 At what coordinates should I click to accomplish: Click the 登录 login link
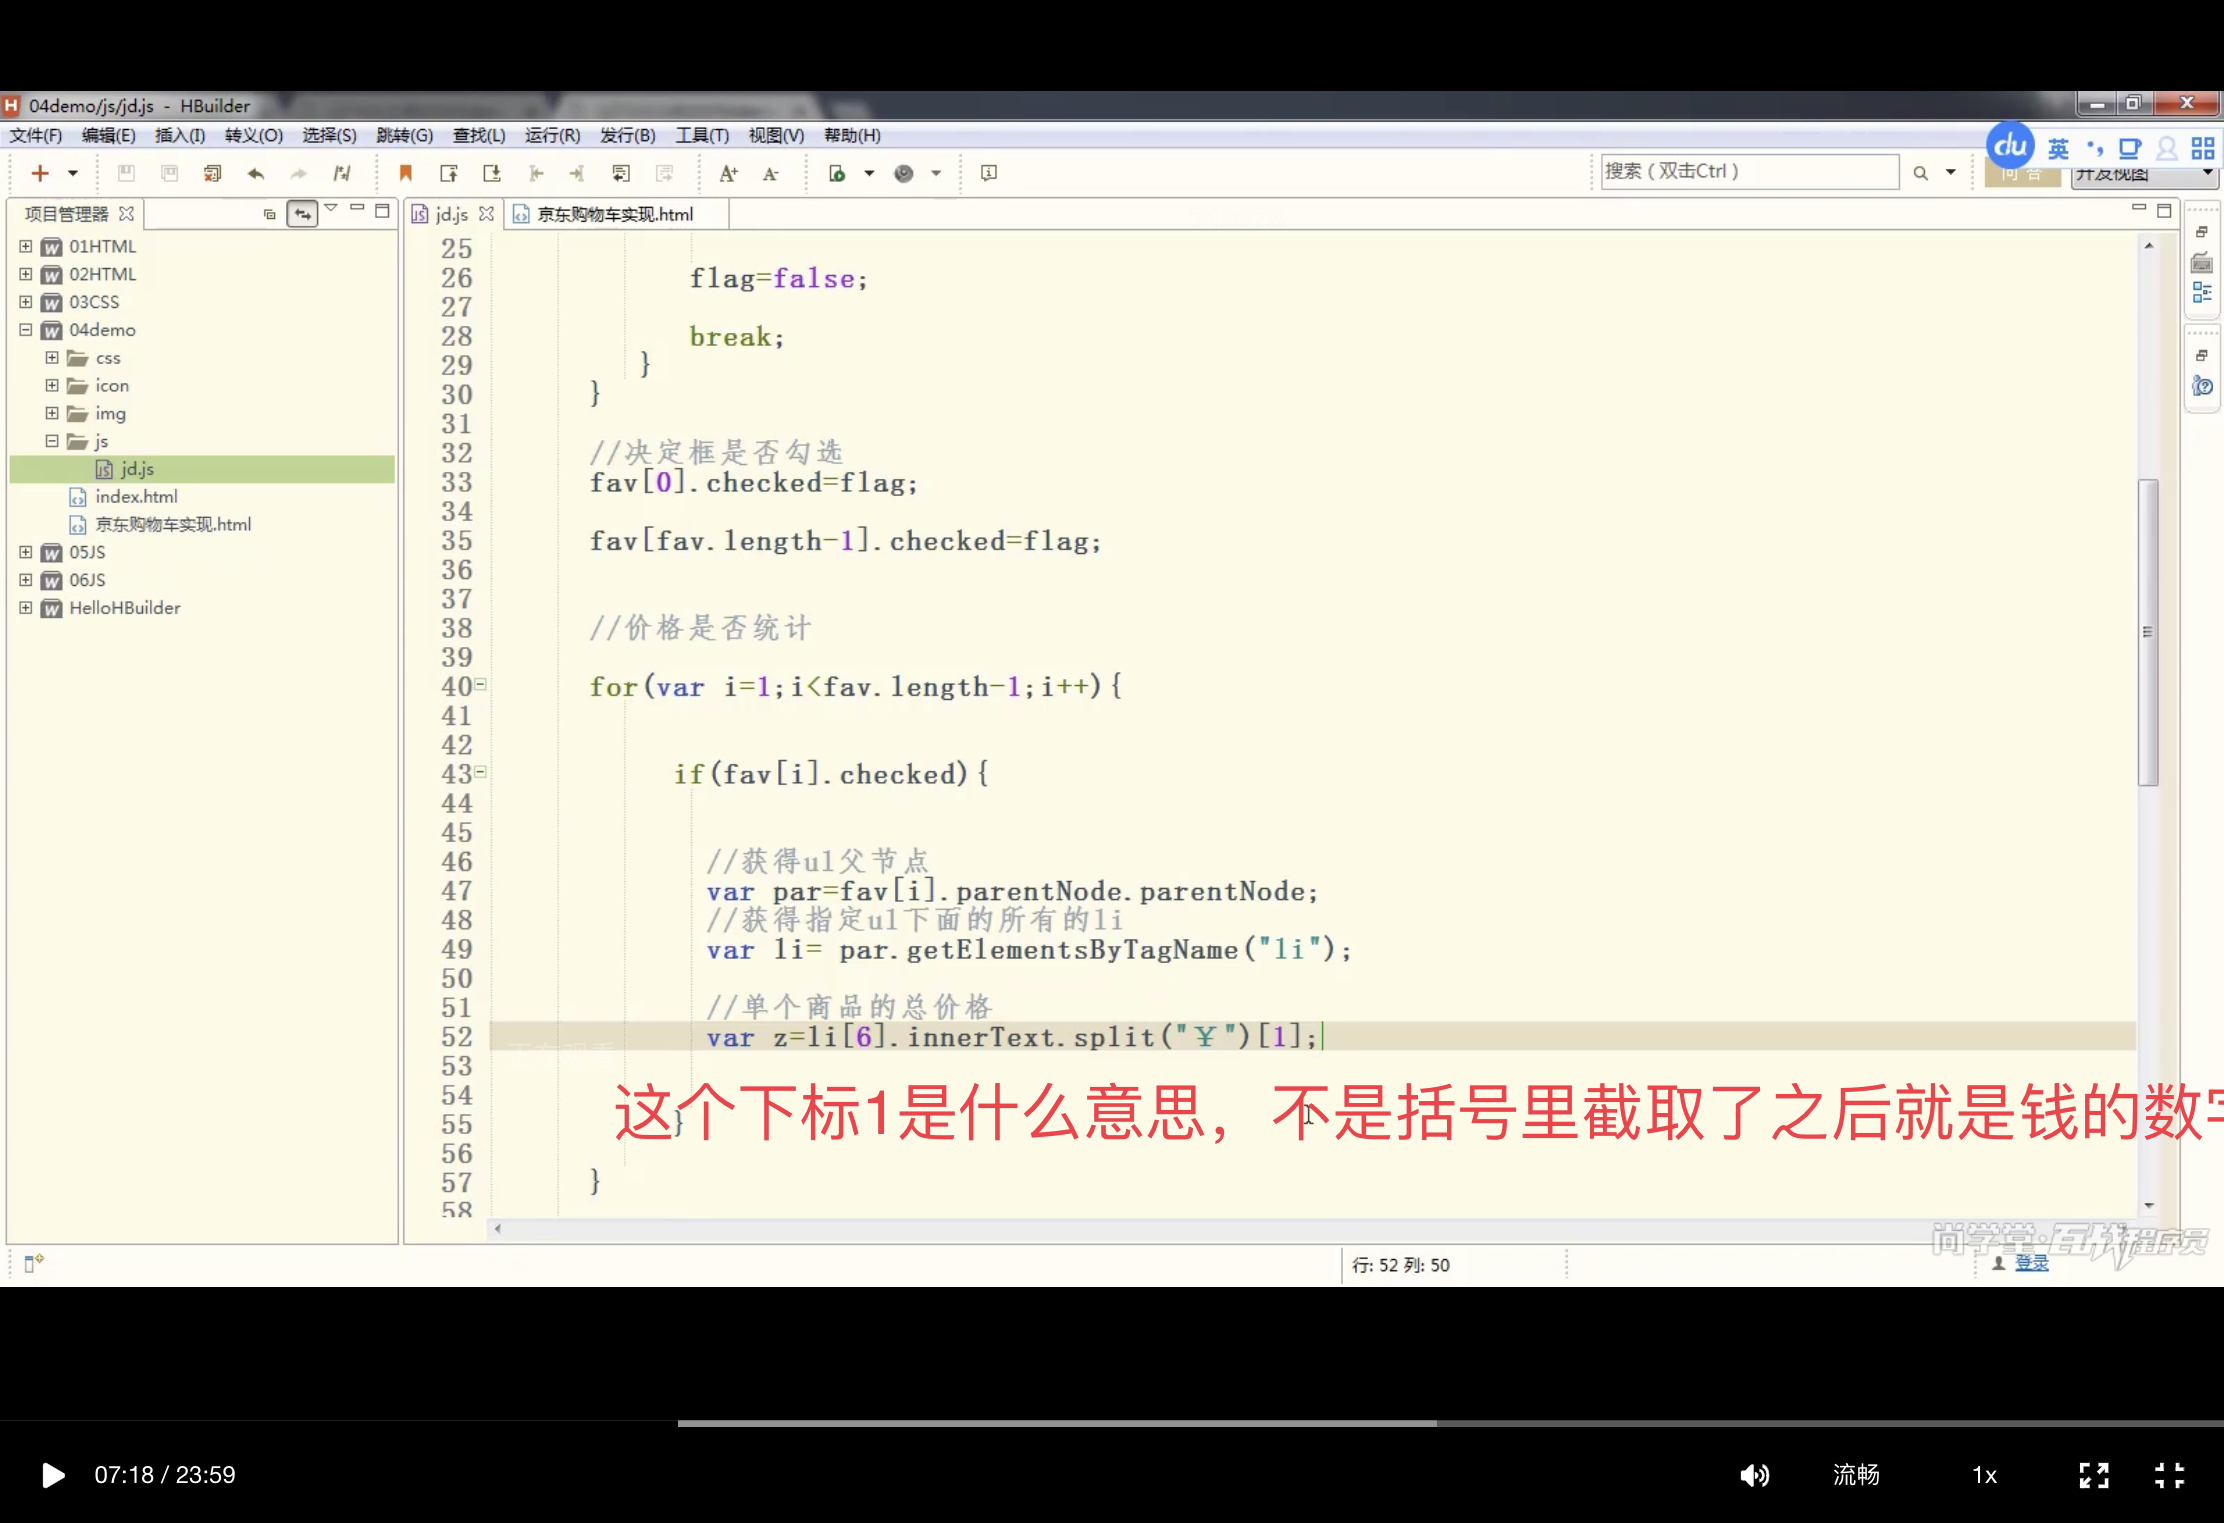tap(2031, 1263)
